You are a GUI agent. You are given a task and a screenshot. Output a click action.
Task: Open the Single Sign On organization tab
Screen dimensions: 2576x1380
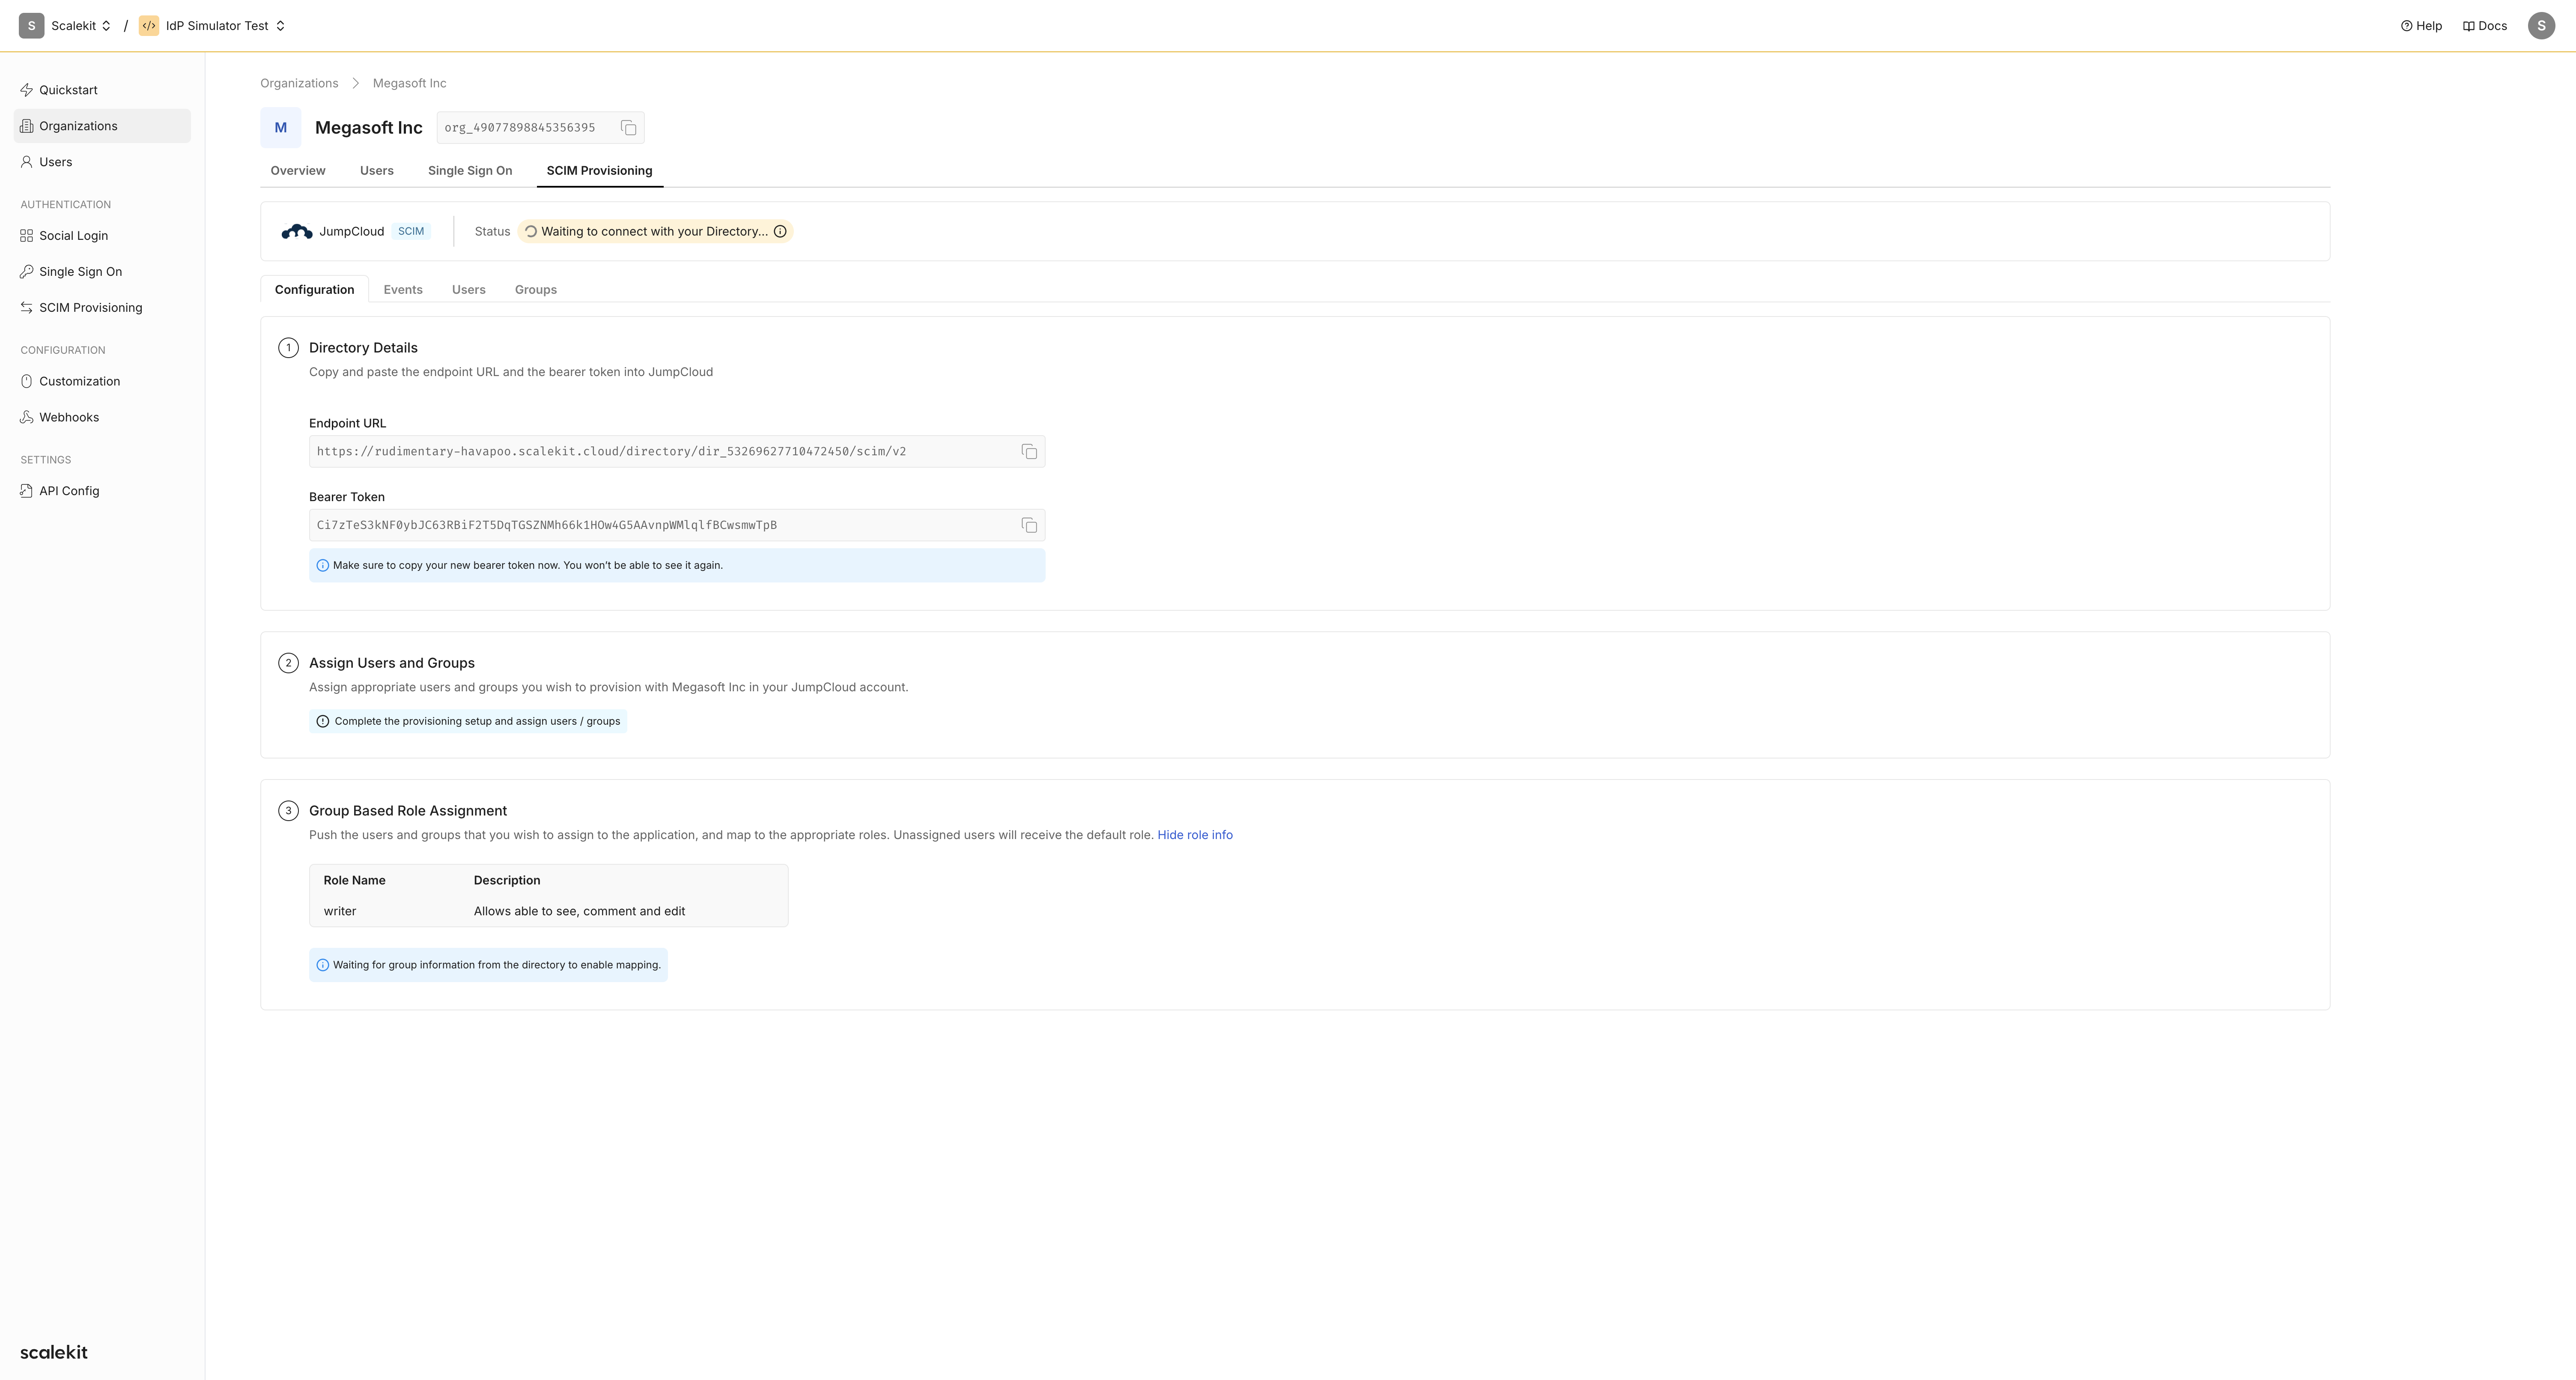470,171
